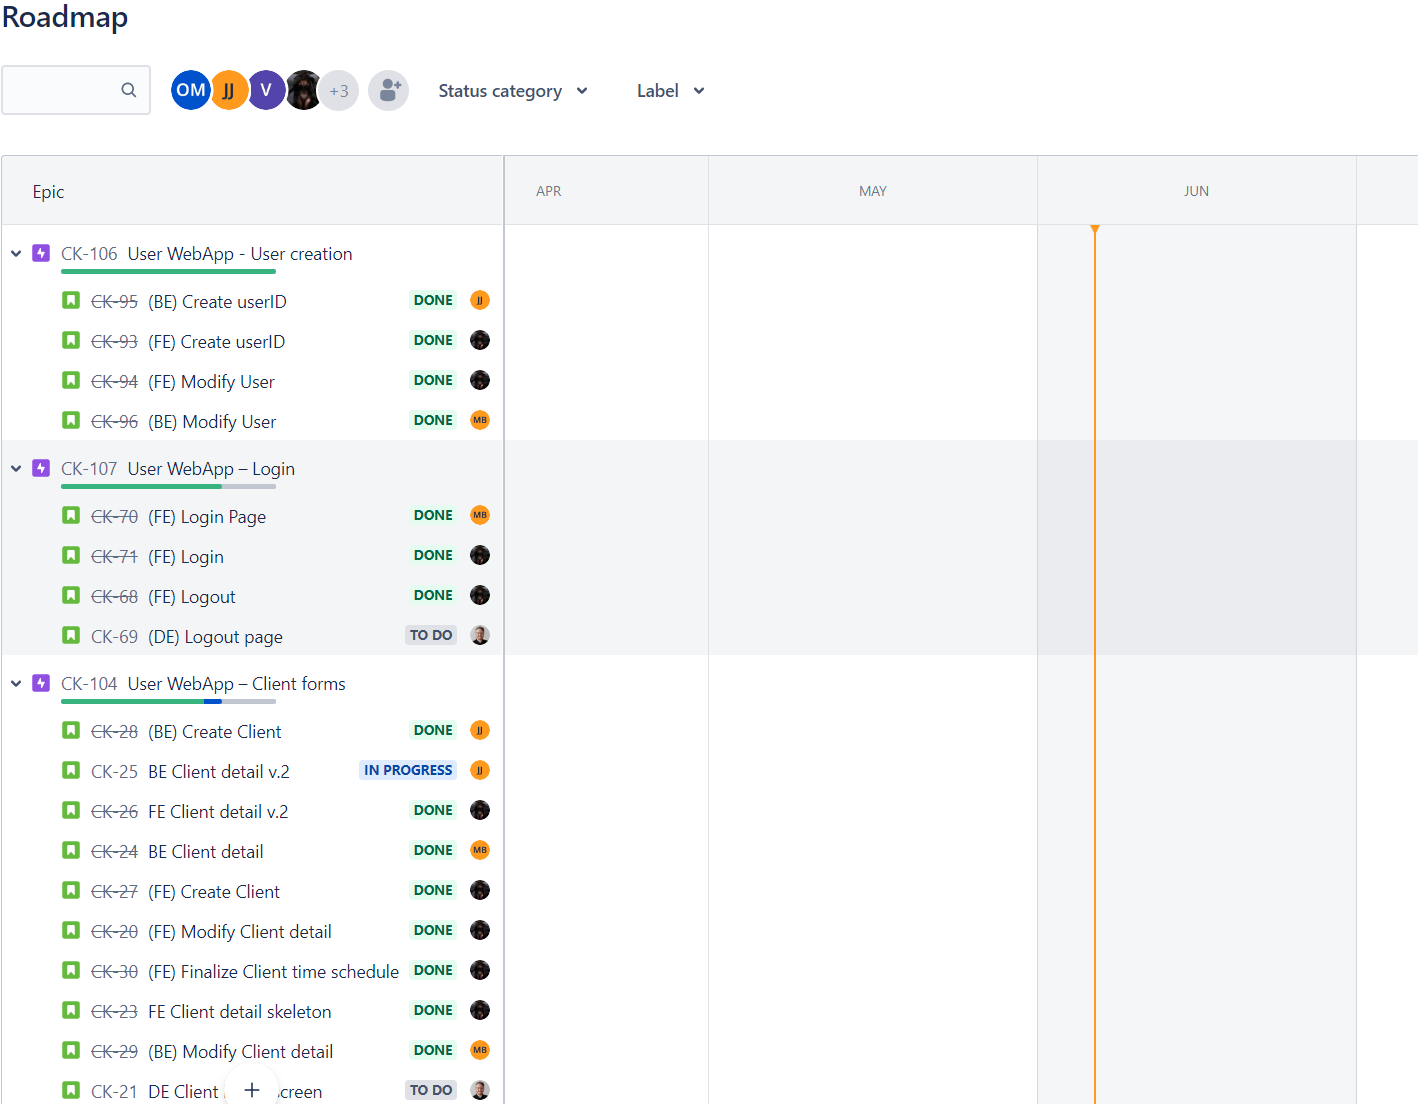Screen dimensions: 1418x1104
Task: Click the CK-104 epic lightning icon
Action: tap(41, 683)
